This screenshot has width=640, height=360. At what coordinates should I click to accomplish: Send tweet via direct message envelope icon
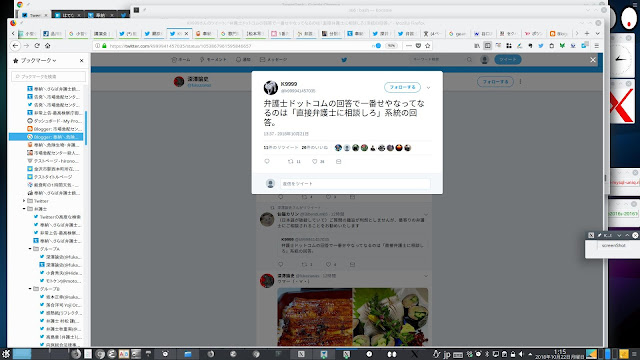tap(338, 162)
